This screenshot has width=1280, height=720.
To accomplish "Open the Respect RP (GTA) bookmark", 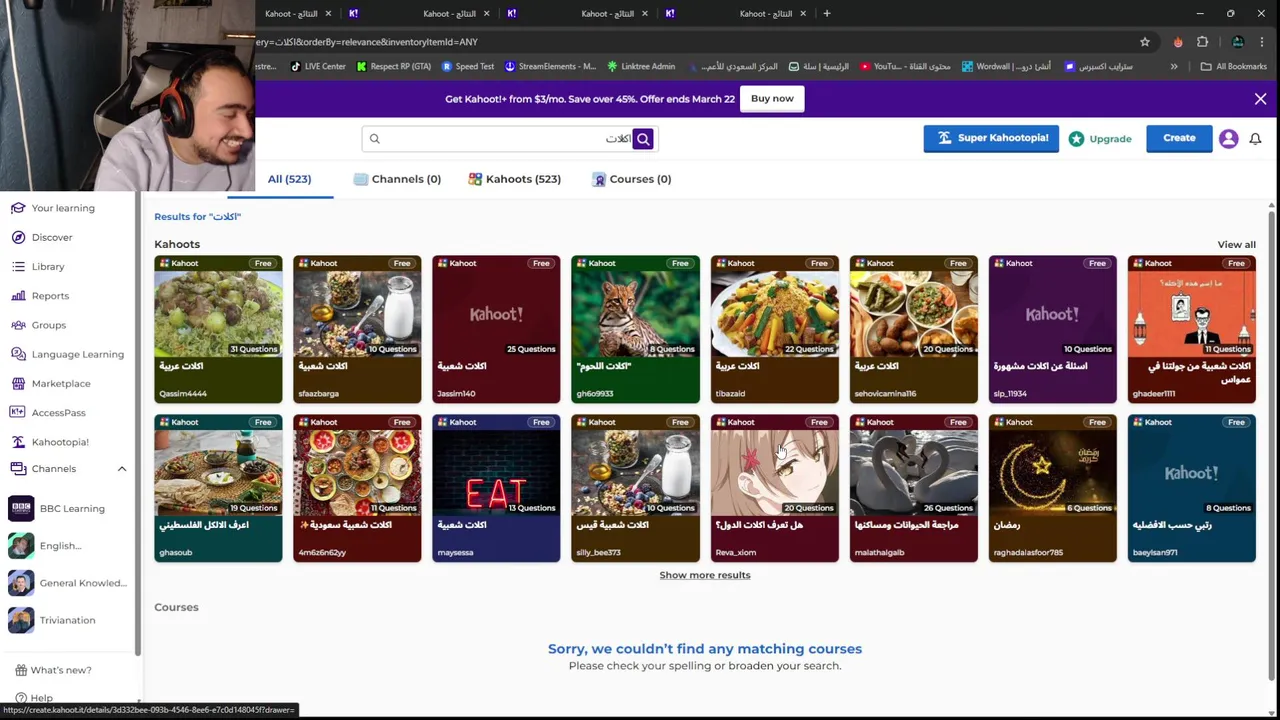I will [x=394, y=67].
